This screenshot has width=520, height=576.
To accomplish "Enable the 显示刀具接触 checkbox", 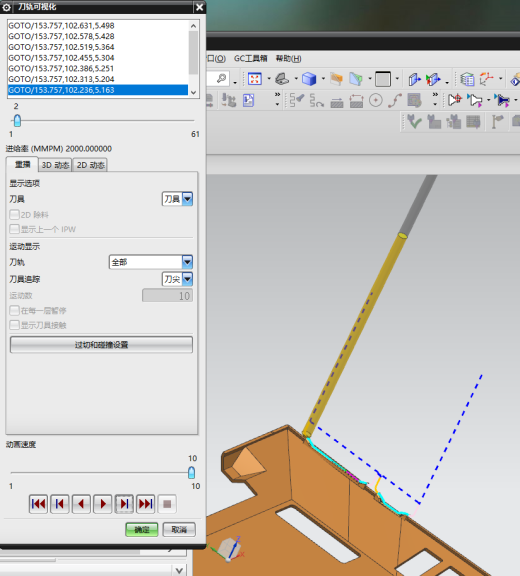I will [x=14, y=325].
